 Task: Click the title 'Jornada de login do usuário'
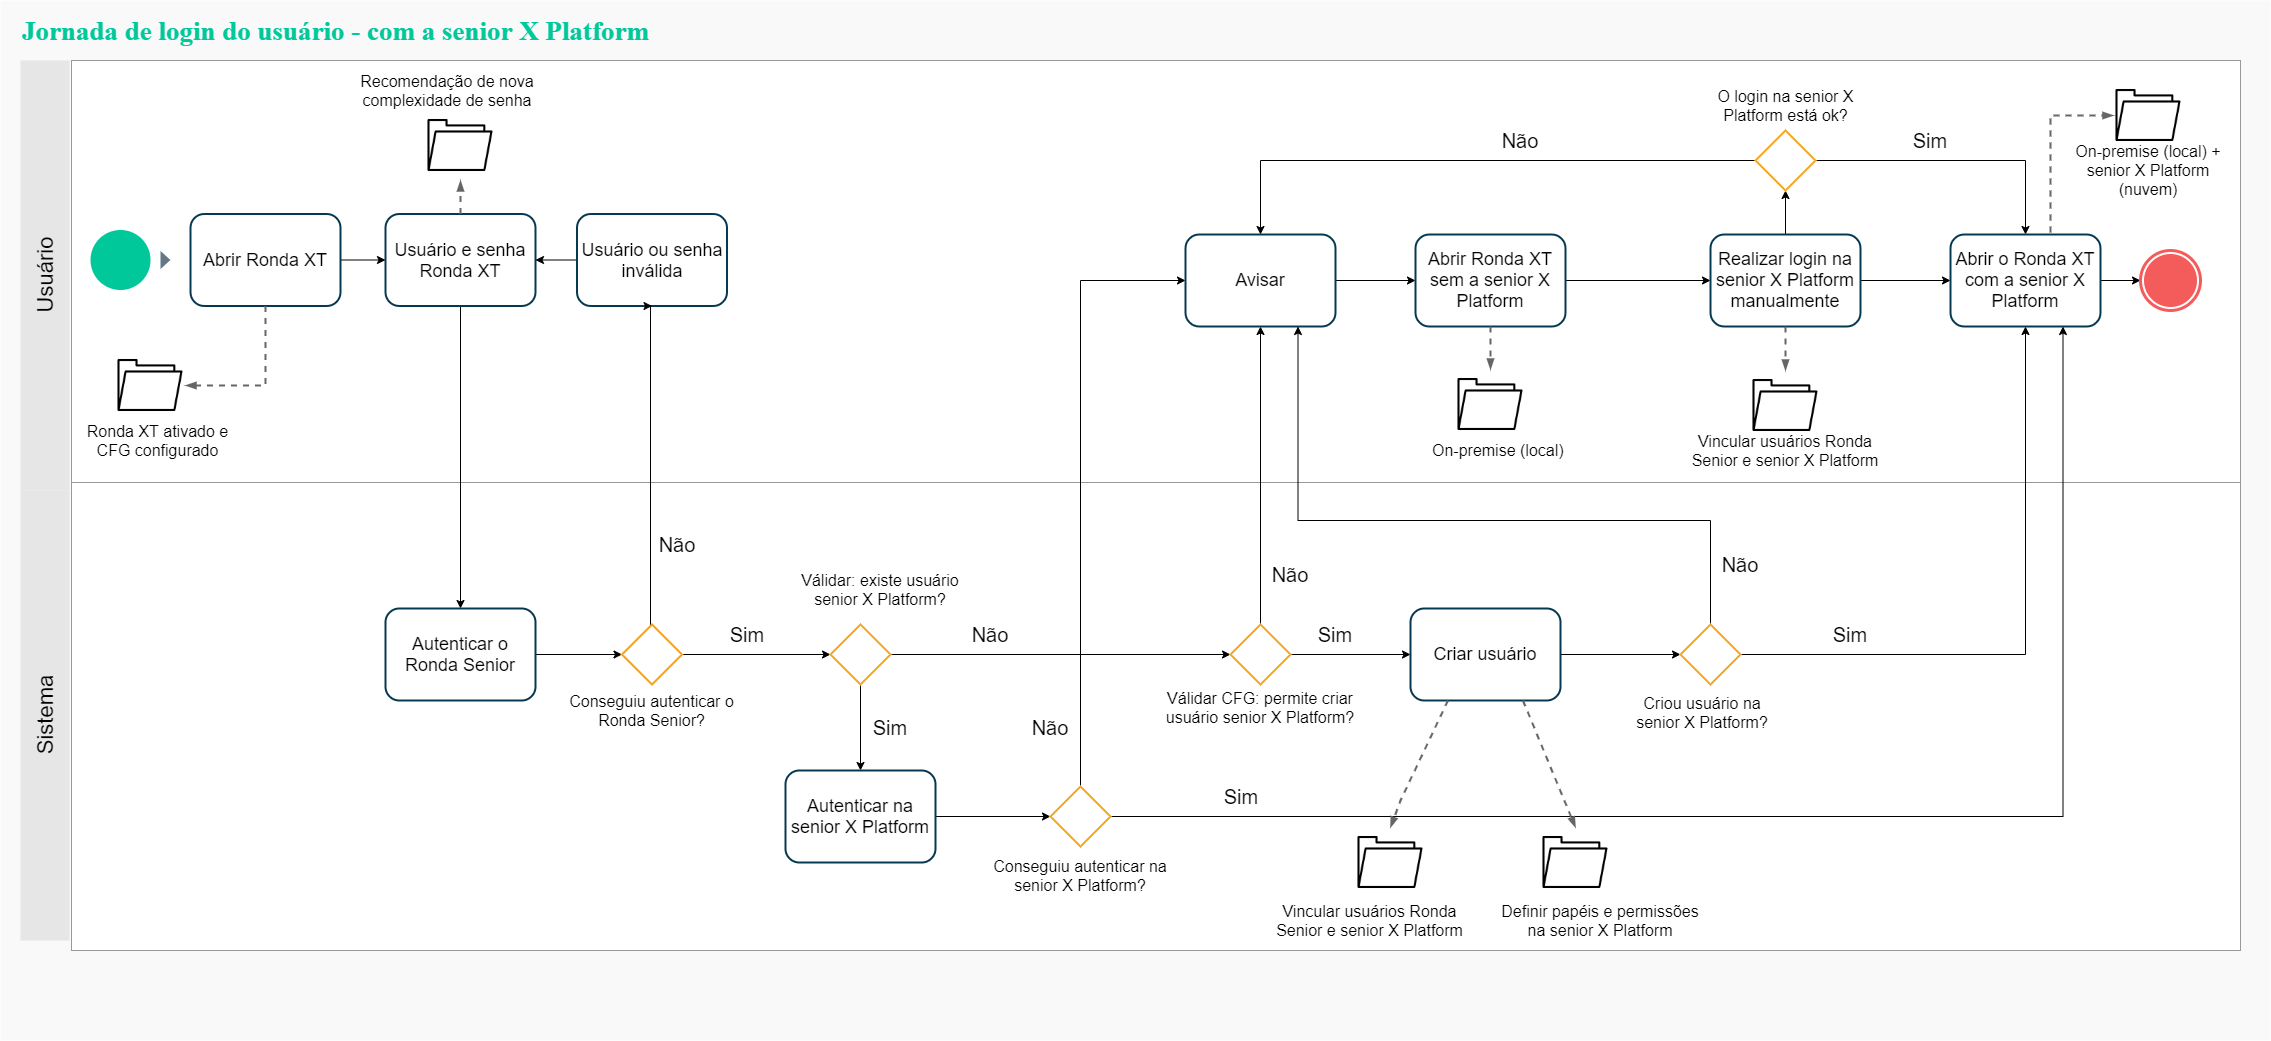click(335, 32)
